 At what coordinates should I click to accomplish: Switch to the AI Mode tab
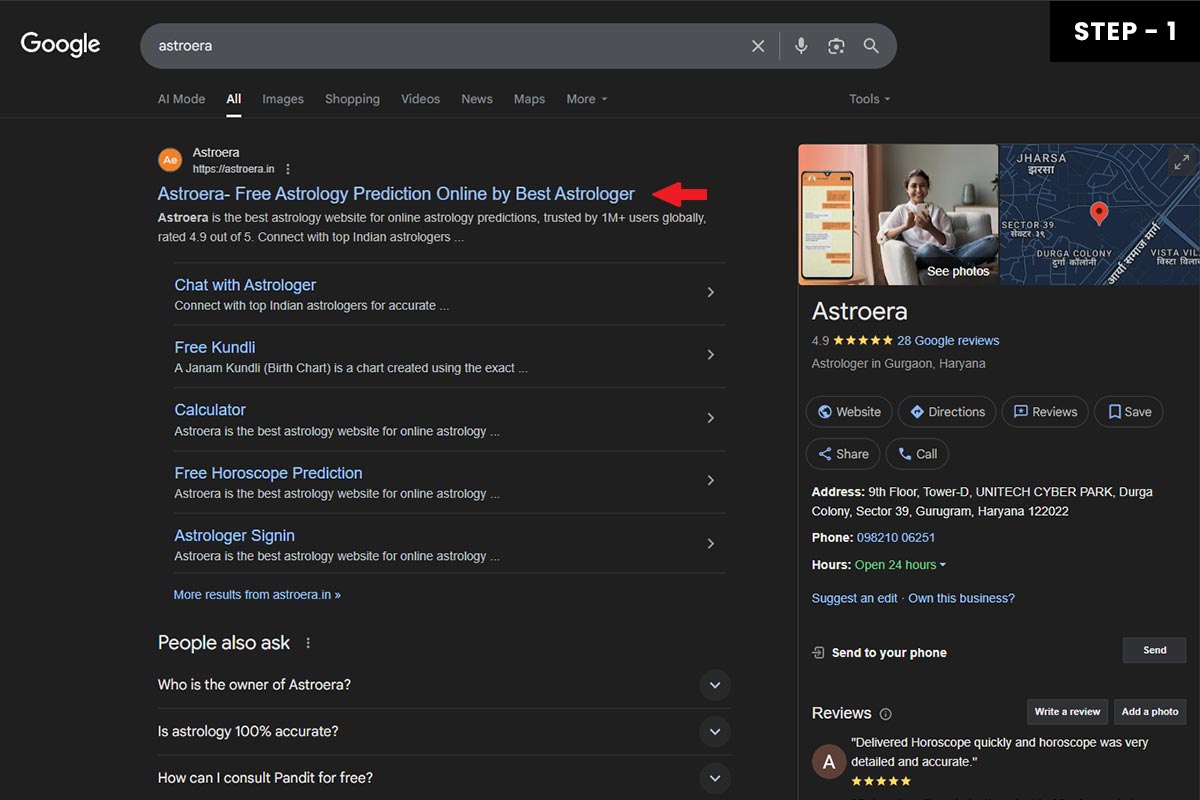[x=181, y=99]
